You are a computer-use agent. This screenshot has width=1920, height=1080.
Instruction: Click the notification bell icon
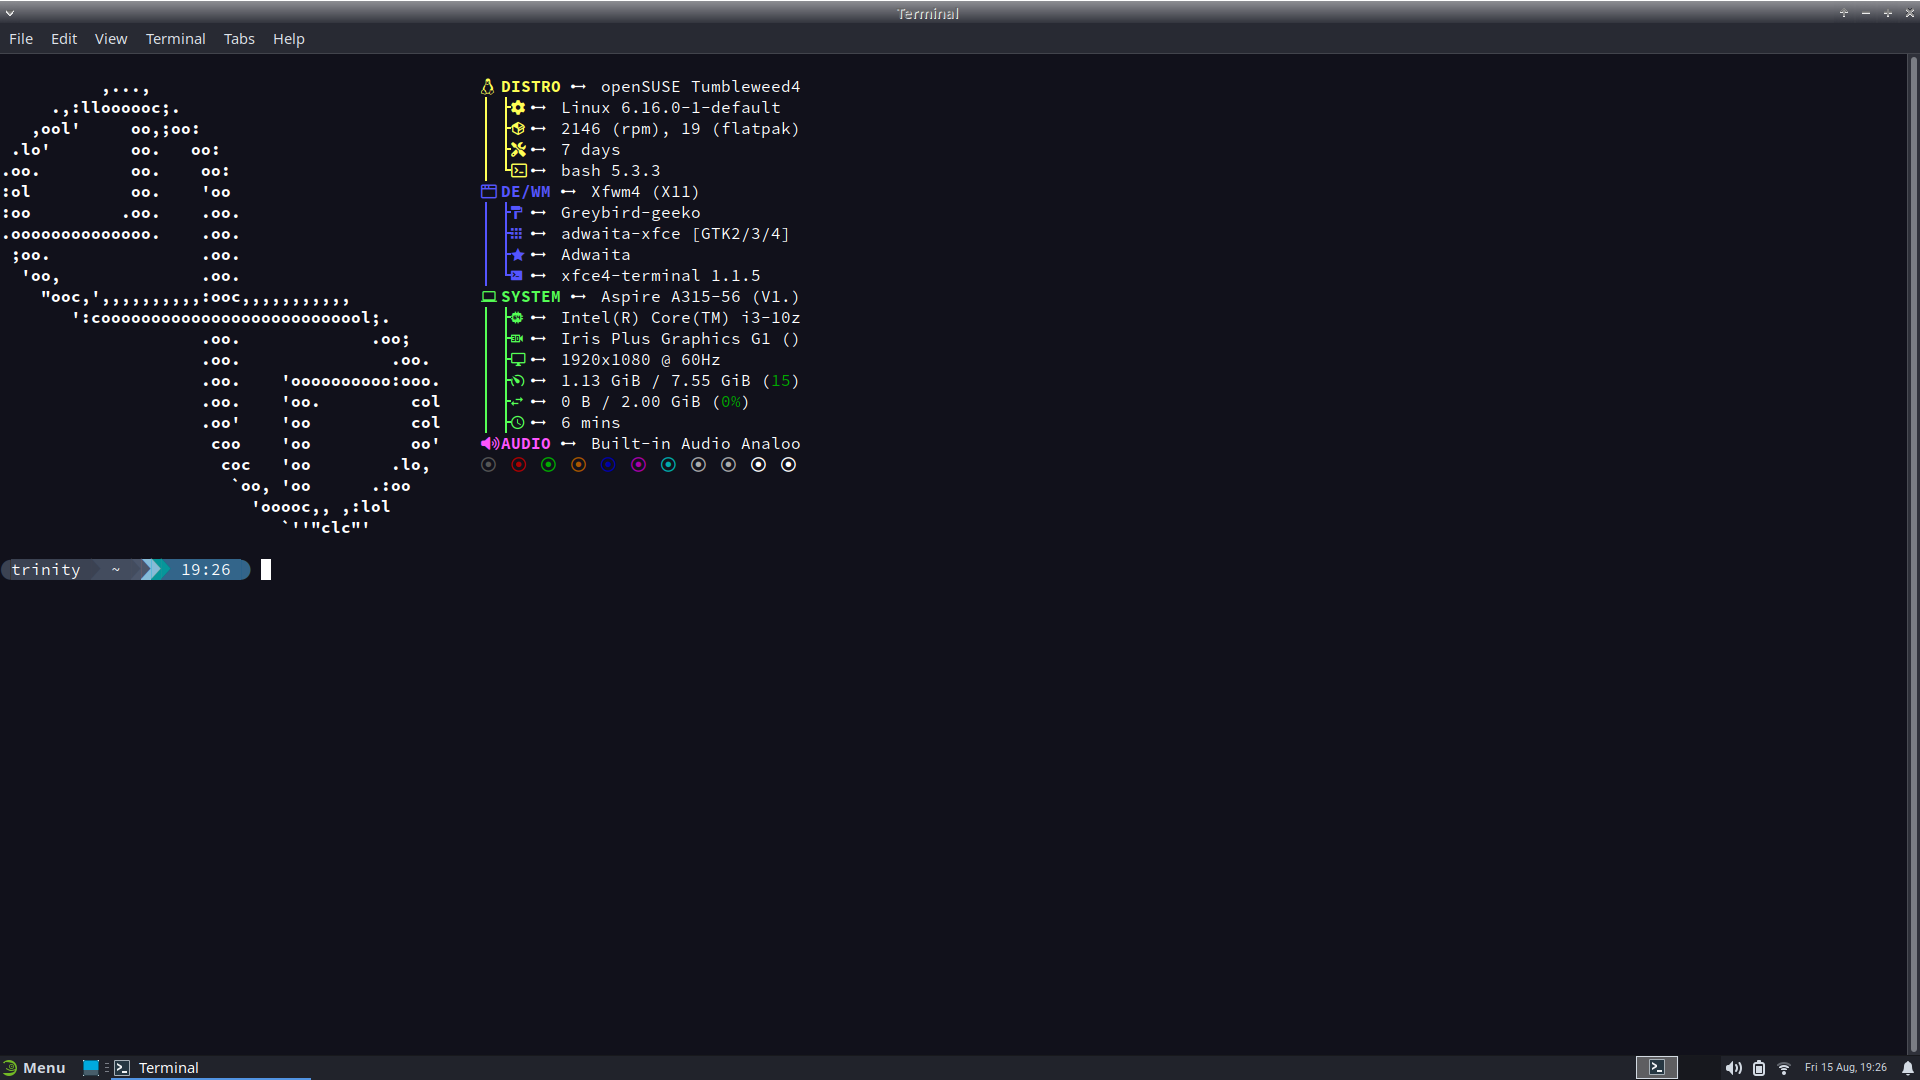pyautogui.click(x=1907, y=1068)
